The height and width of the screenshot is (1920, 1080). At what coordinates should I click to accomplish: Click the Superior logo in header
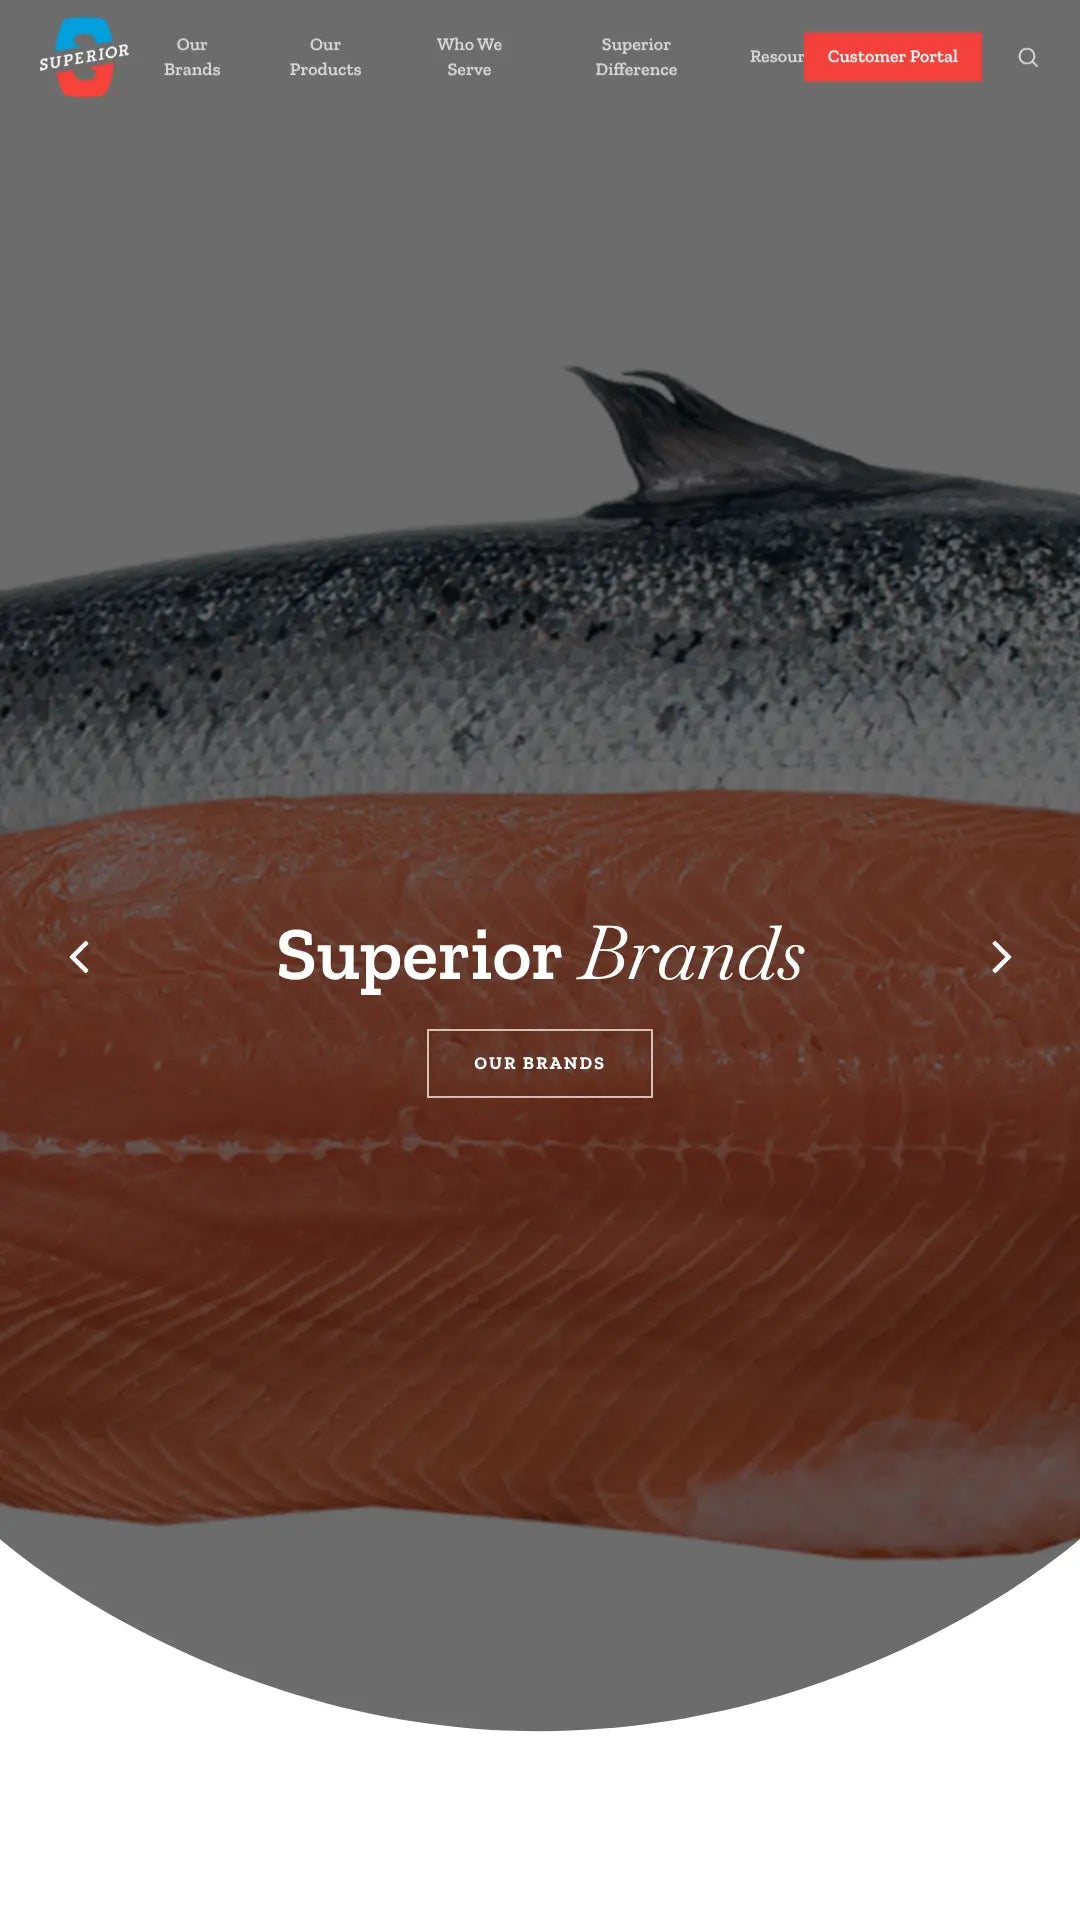84,57
